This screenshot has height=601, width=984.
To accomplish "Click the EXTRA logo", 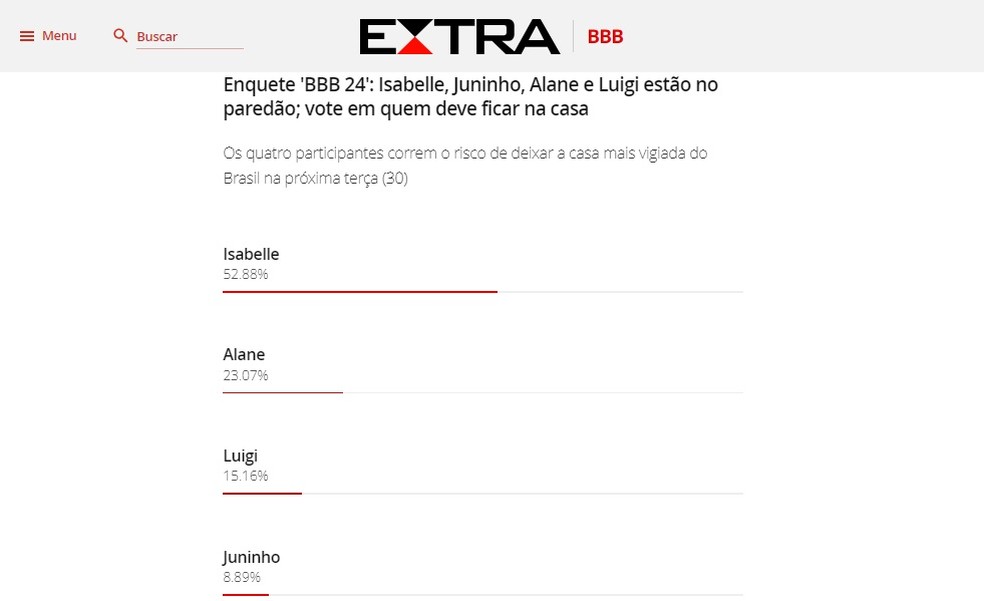I will pyautogui.click(x=460, y=36).
